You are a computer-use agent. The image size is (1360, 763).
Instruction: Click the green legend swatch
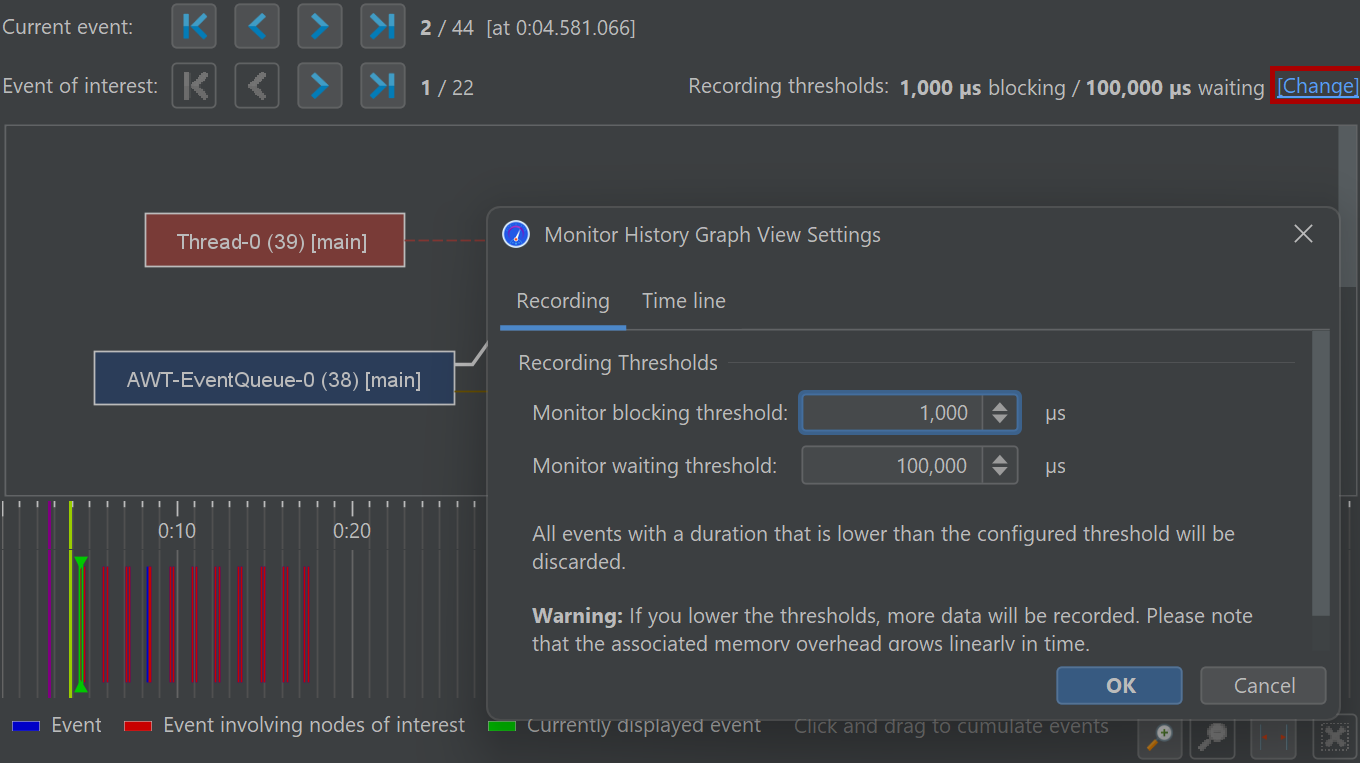(502, 726)
